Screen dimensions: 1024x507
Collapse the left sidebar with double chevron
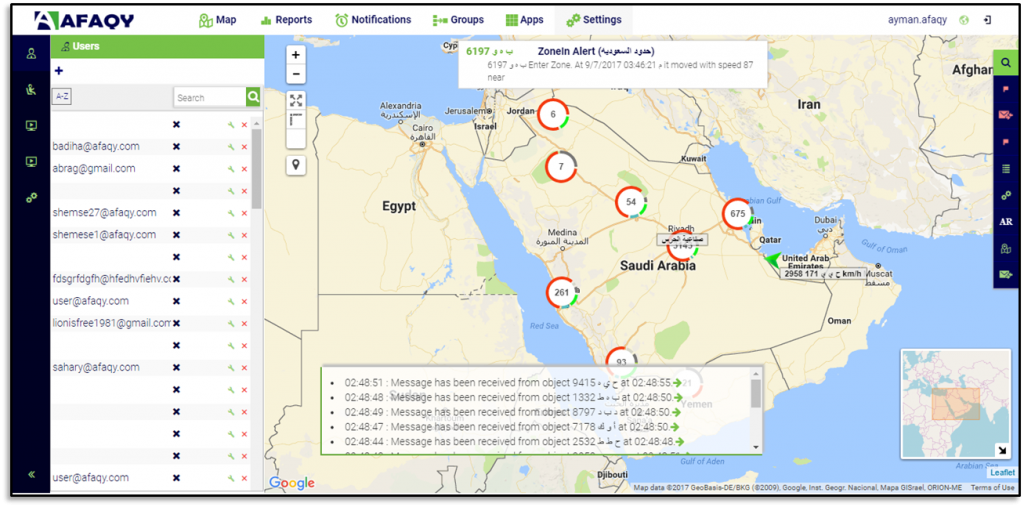point(31,474)
